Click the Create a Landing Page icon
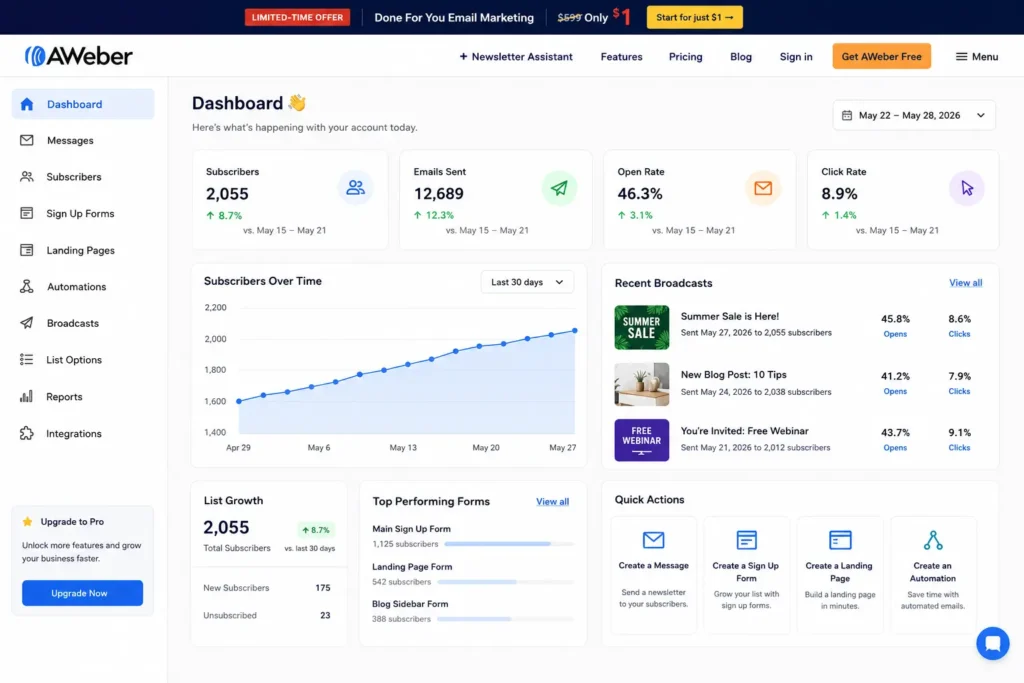1024x683 pixels. coord(840,540)
